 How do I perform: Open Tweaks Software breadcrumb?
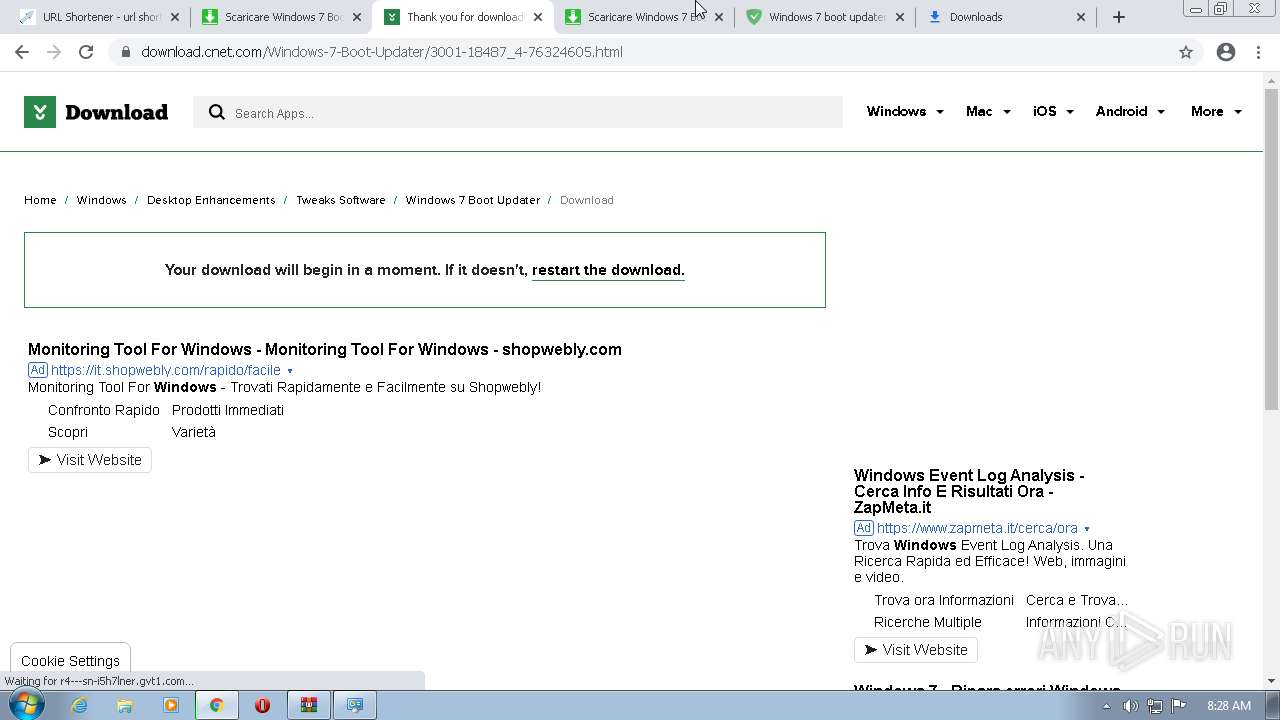340,200
